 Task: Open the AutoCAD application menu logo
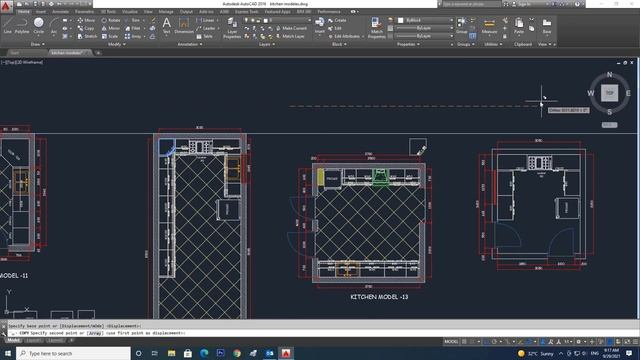click(x=6, y=6)
